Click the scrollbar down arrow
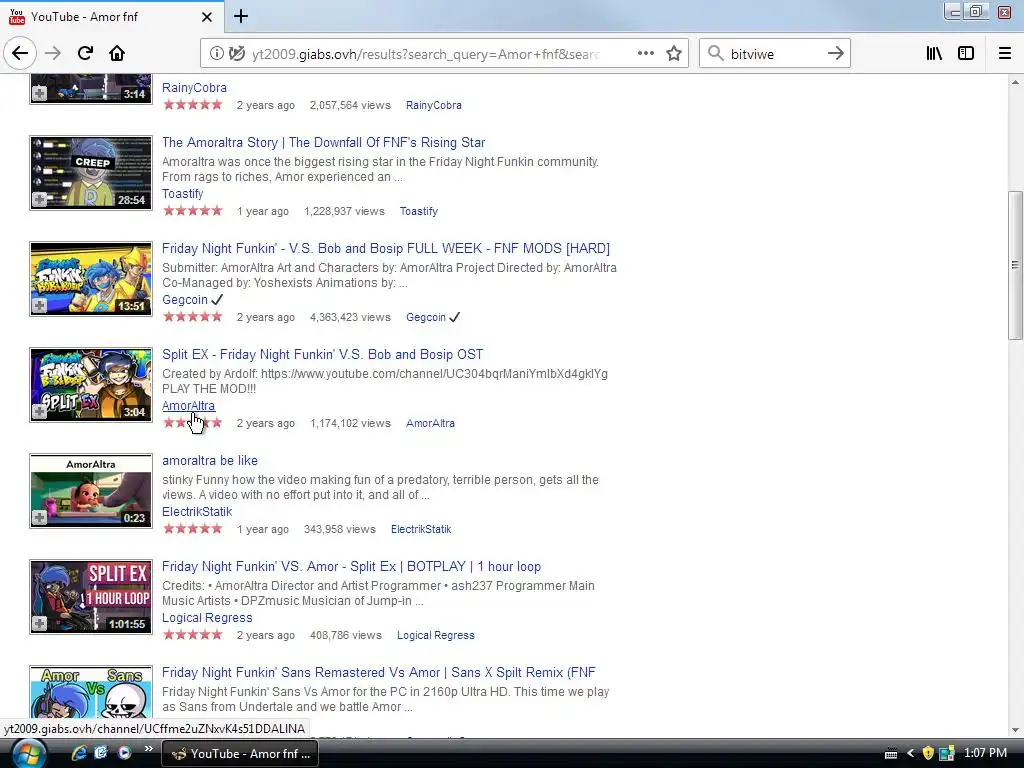1024x768 pixels. 1014,730
